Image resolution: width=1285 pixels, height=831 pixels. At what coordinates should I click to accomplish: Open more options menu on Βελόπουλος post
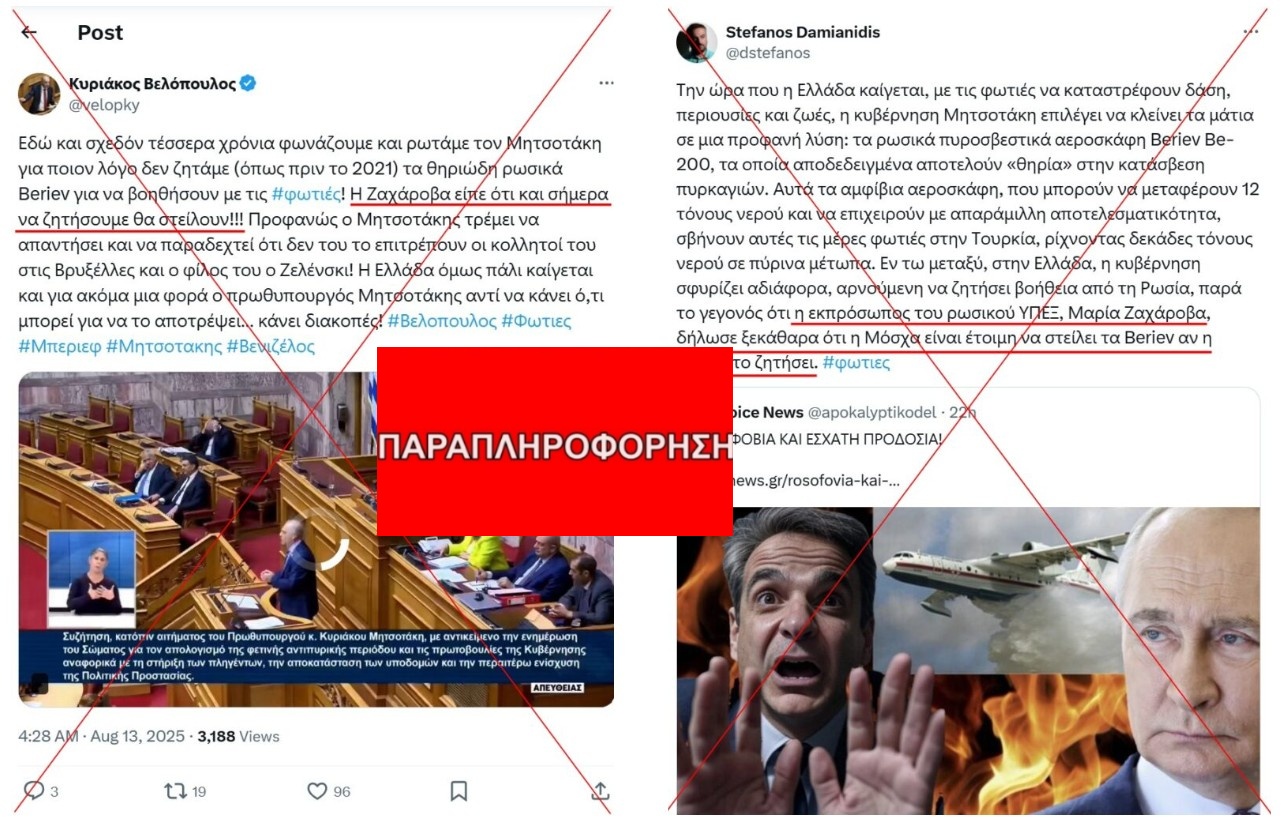[x=606, y=83]
